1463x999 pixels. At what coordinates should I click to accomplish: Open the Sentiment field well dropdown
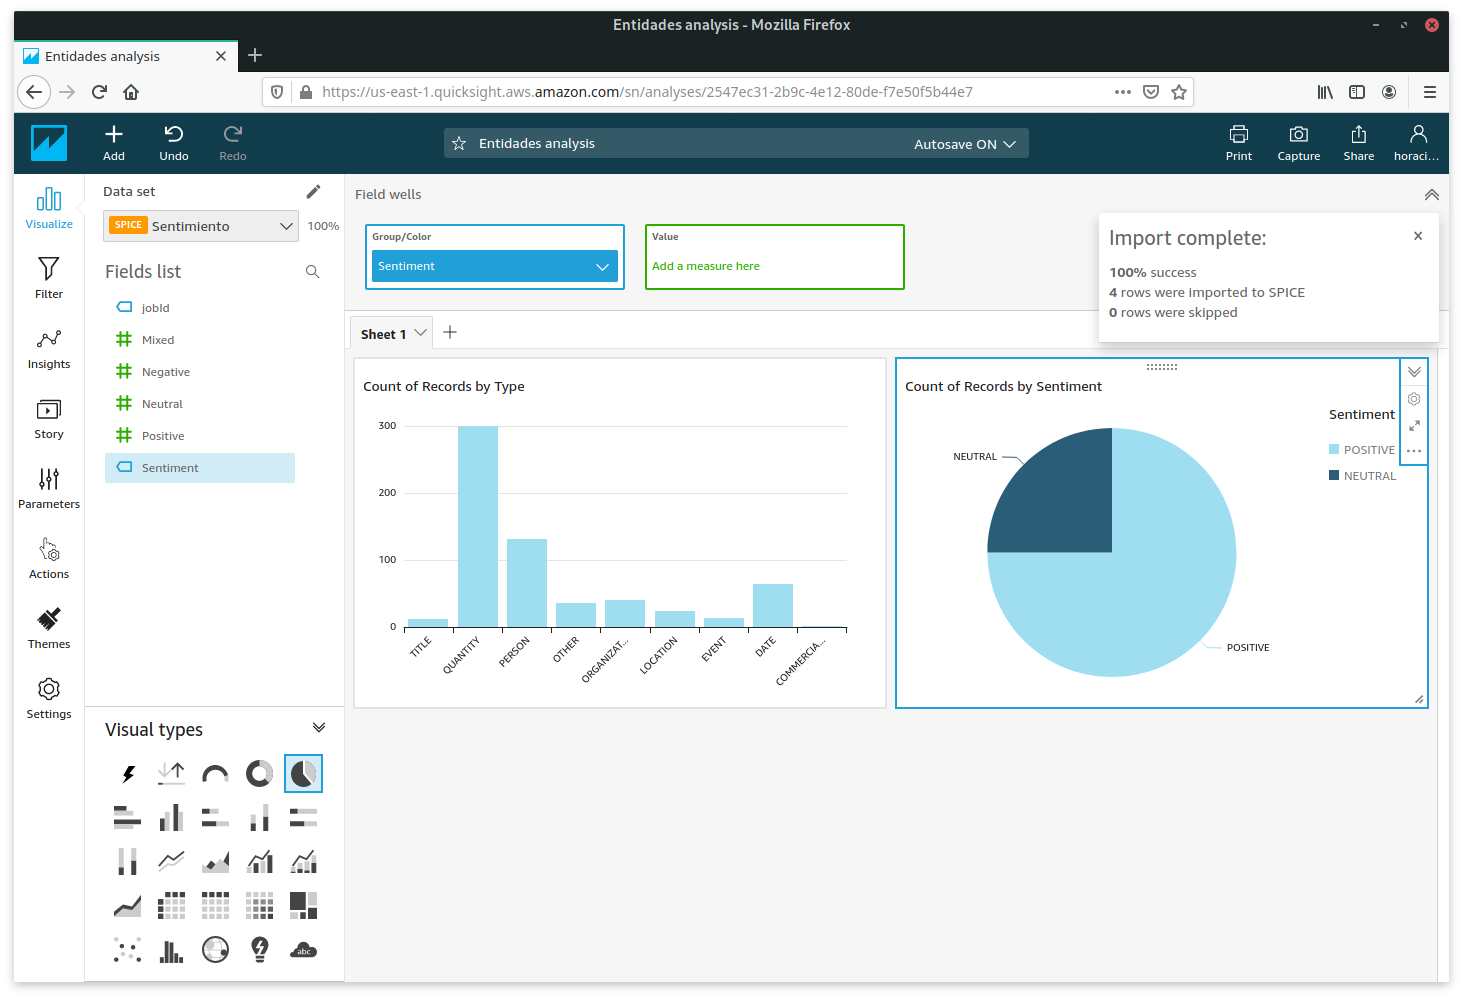[x=495, y=266]
